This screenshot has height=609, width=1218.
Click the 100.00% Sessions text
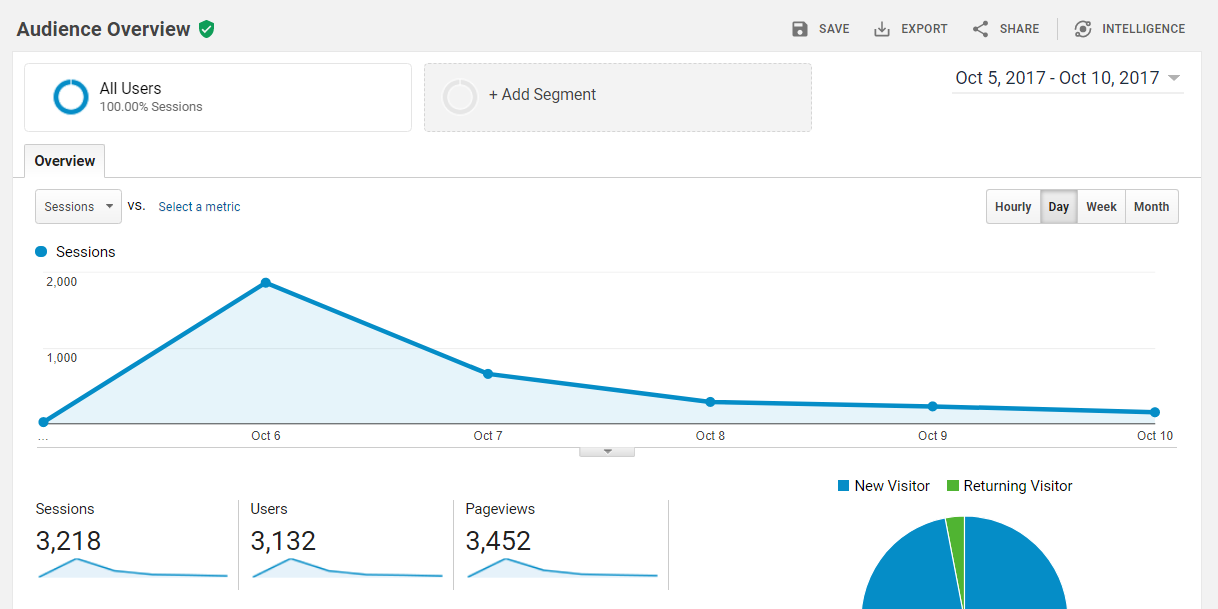(151, 107)
